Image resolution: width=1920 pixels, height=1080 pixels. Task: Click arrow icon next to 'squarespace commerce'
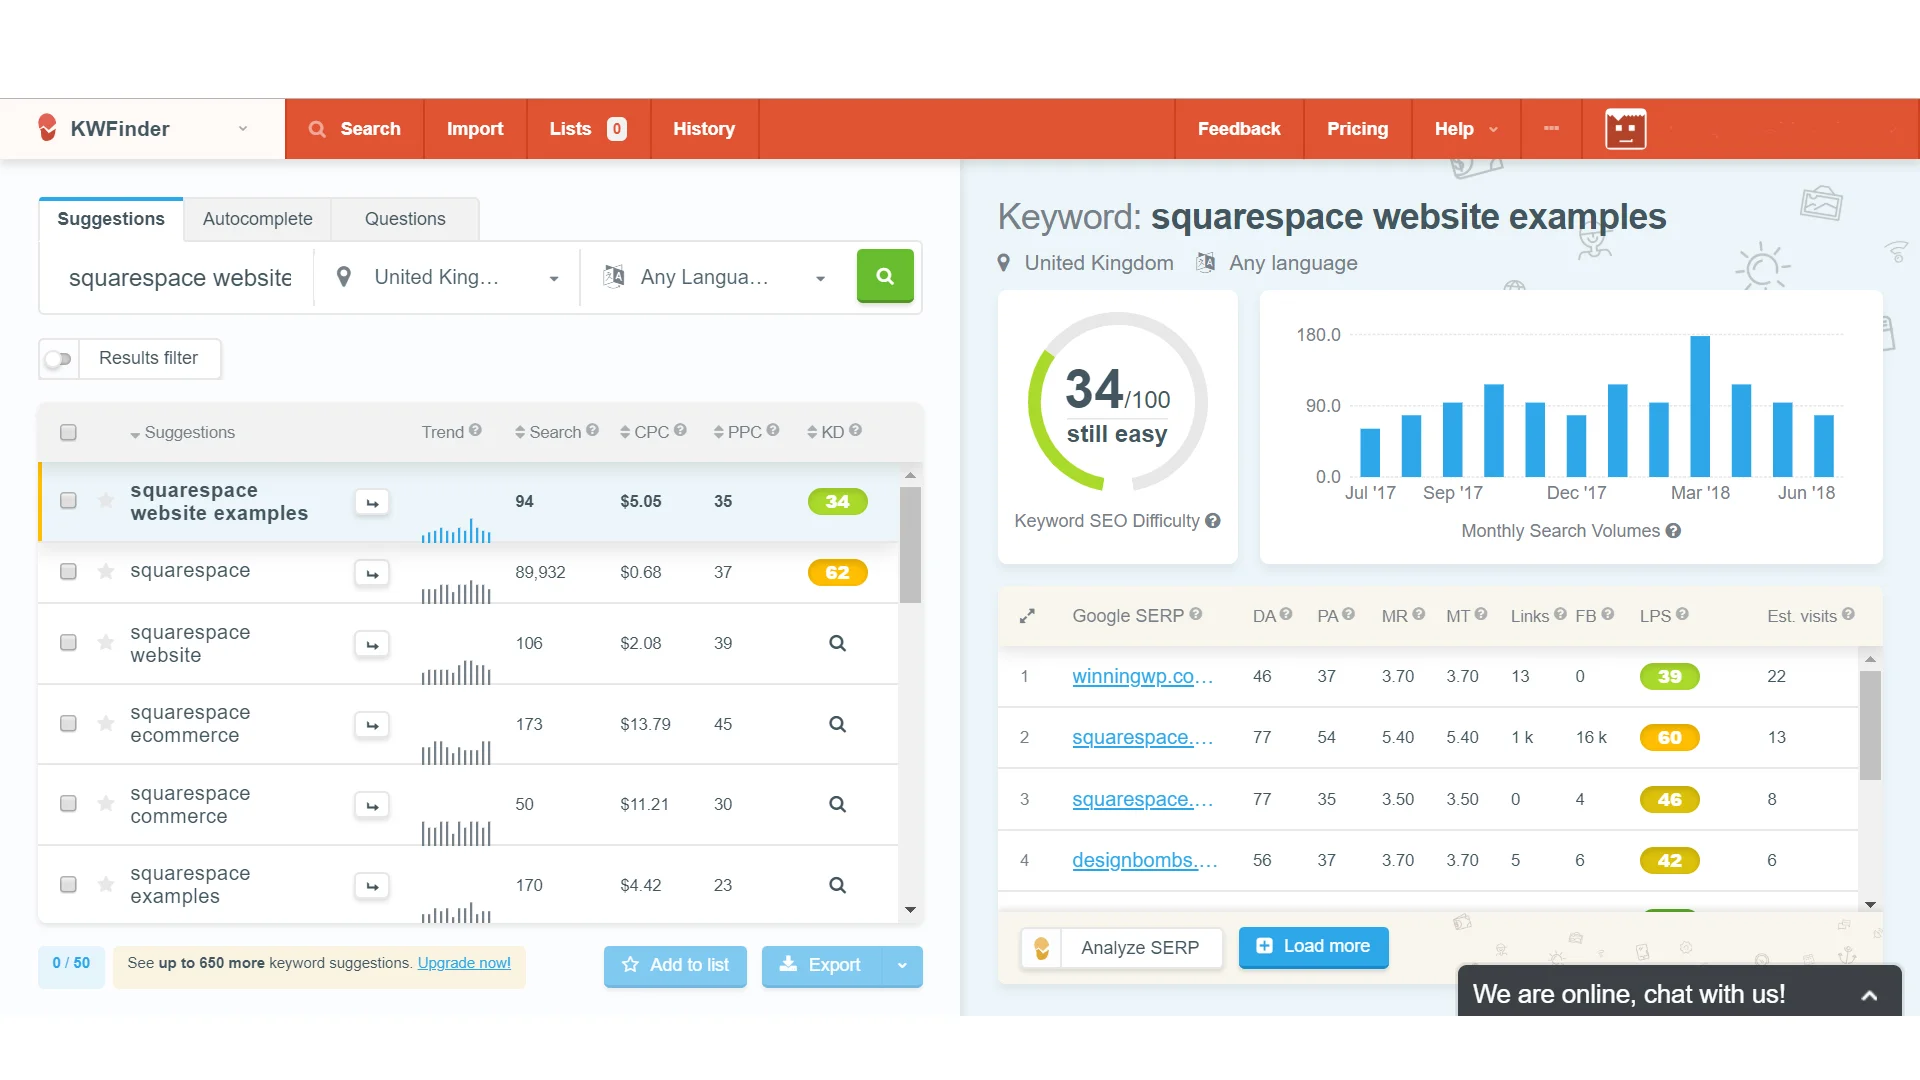pyautogui.click(x=372, y=806)
